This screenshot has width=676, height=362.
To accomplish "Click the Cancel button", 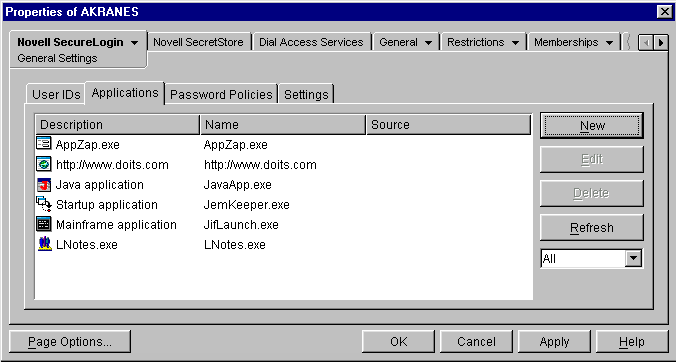I will pyautogui.click(x=476, y=342).
